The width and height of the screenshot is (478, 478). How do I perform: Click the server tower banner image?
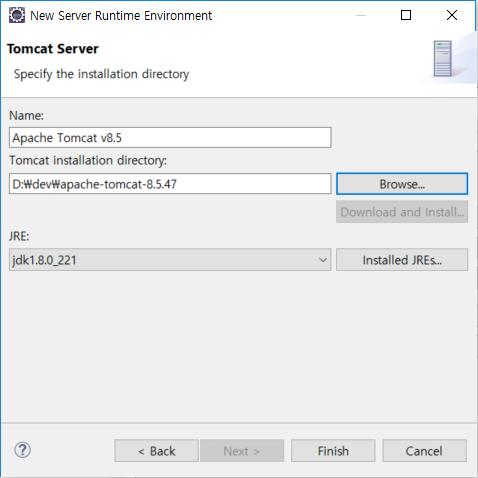(443, 58)
